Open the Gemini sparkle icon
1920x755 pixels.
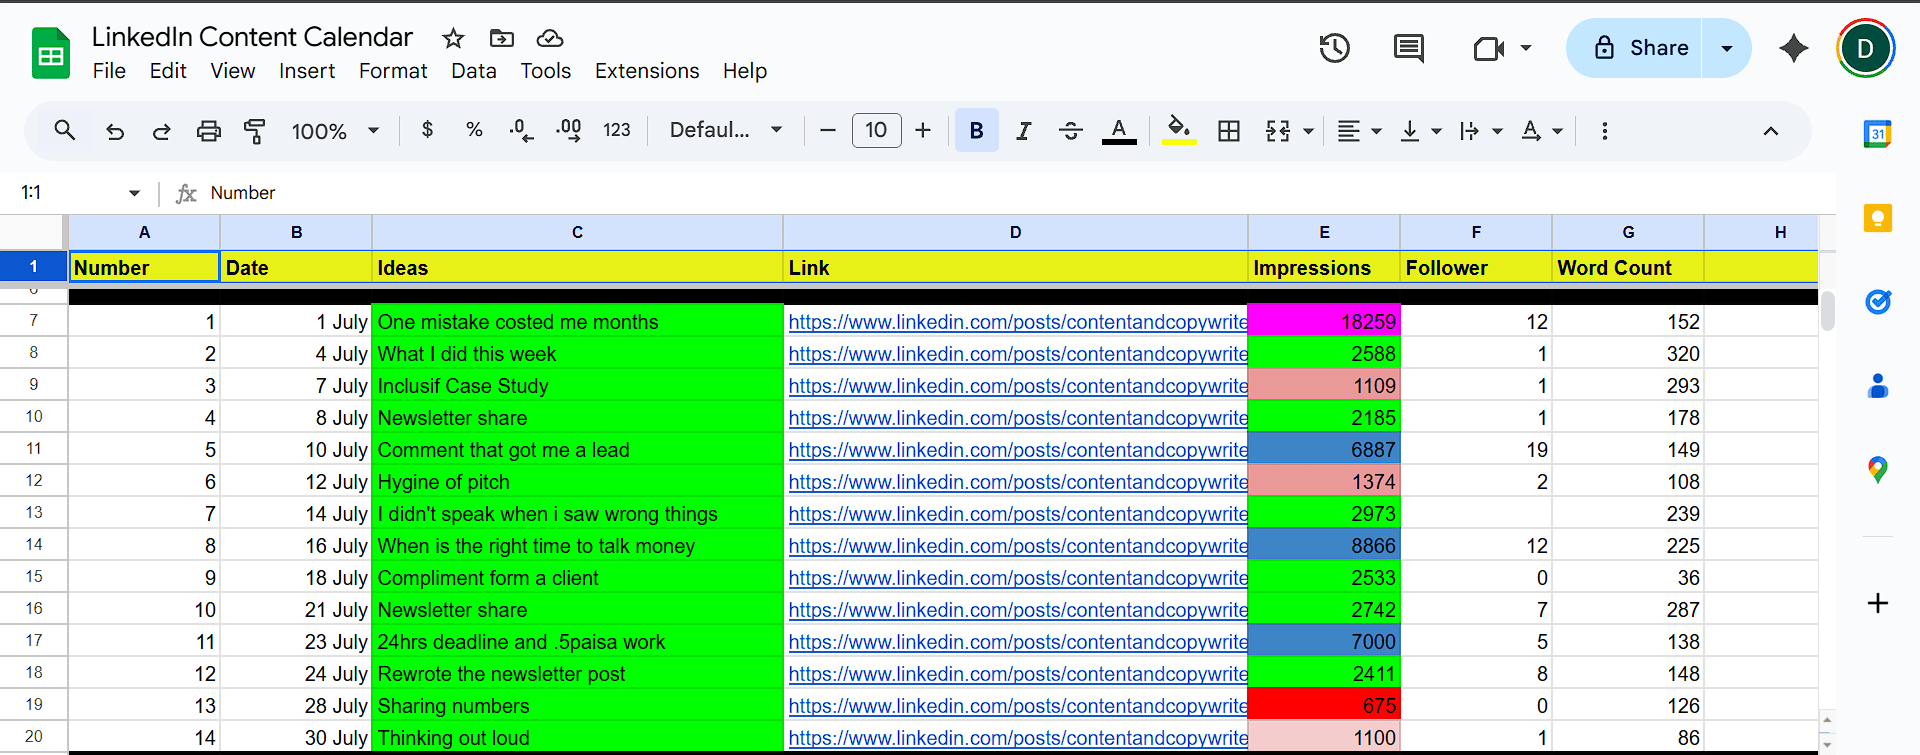point(1793,48)
